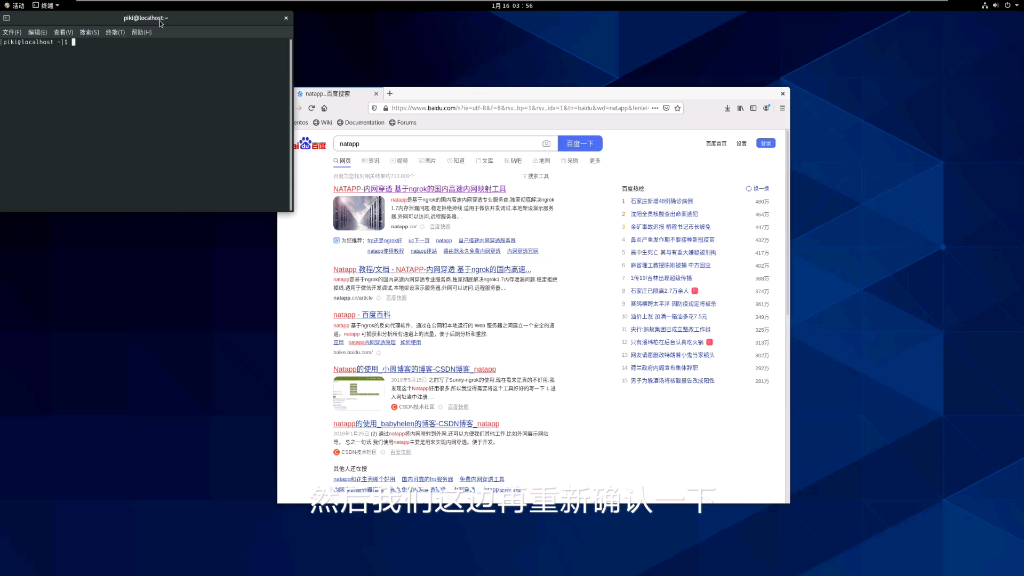The image size is (1024, 576).
Task: Open 终端(T) menu in terminal
Action: [115, 32]
